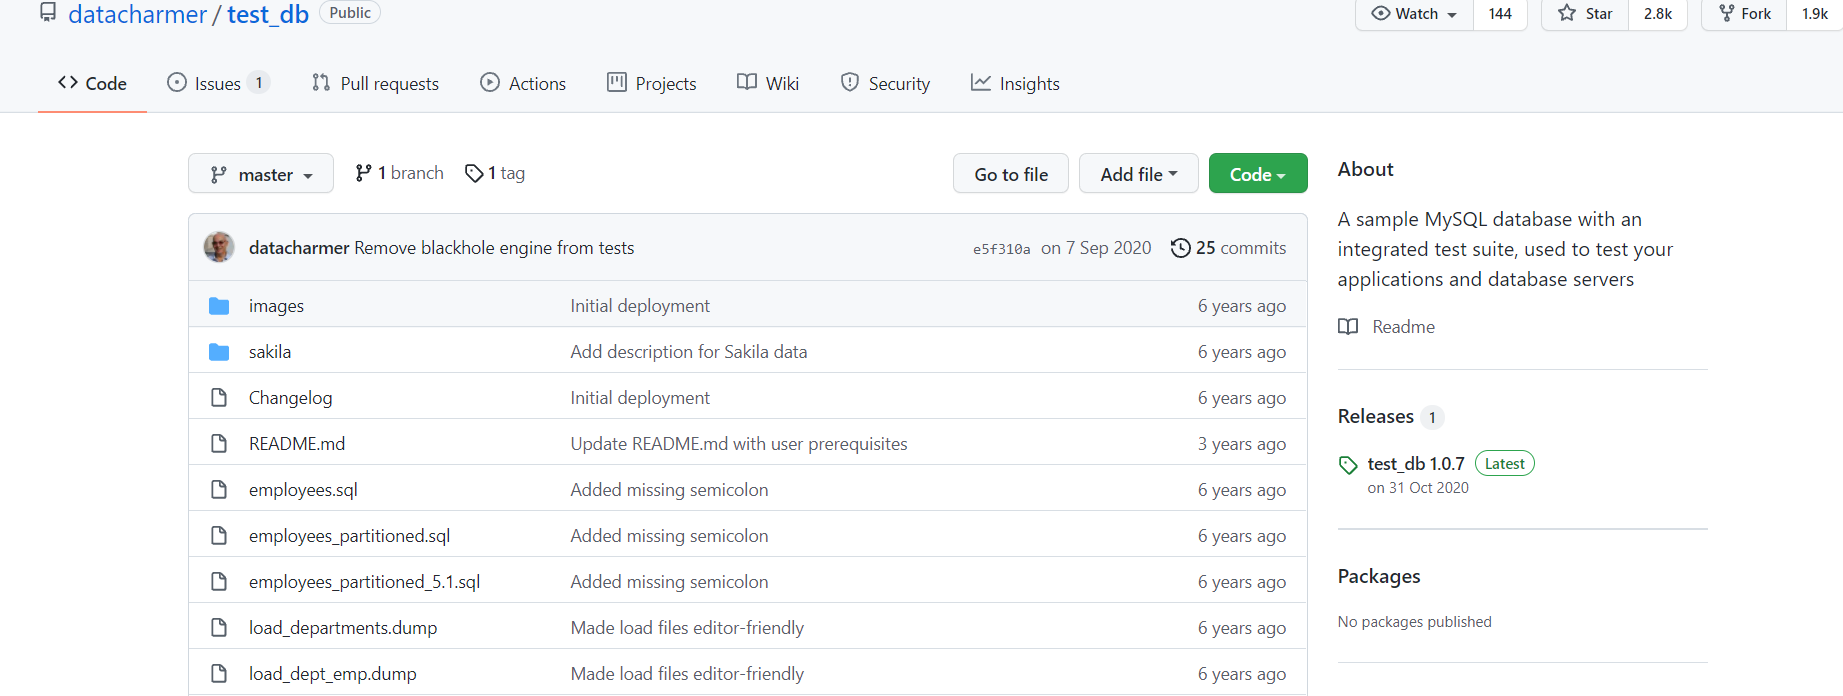Click the commit history clock icon
Viewport: 1843px width, 696px height.
1181,248
